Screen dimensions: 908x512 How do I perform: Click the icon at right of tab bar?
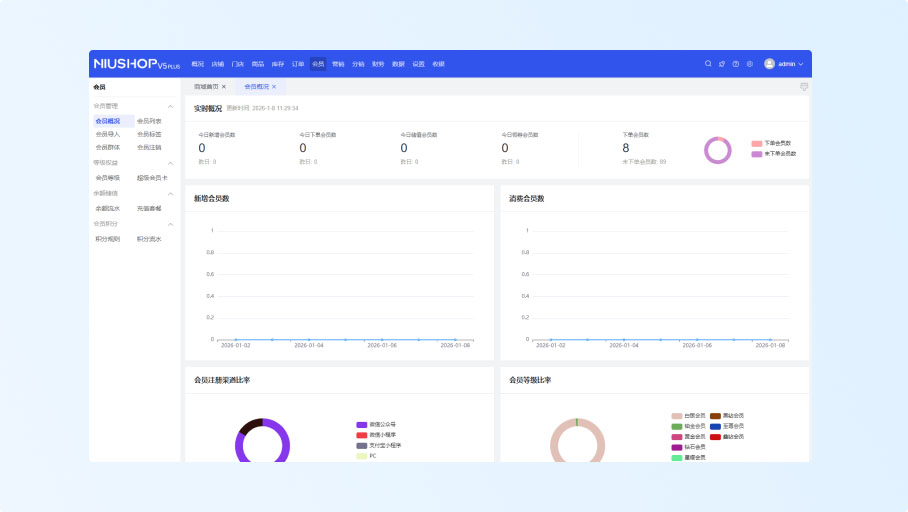[804, 87]
